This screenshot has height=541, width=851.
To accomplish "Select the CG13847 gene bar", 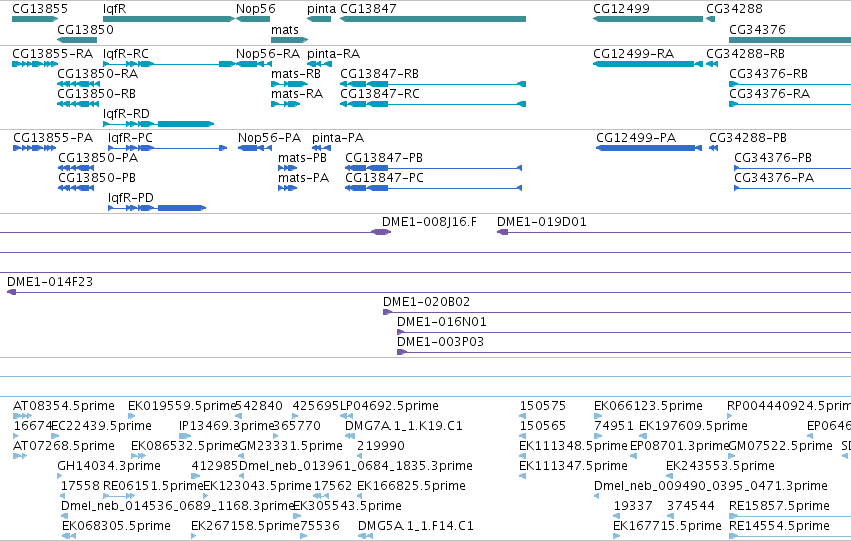I will [x=433, y=19].
